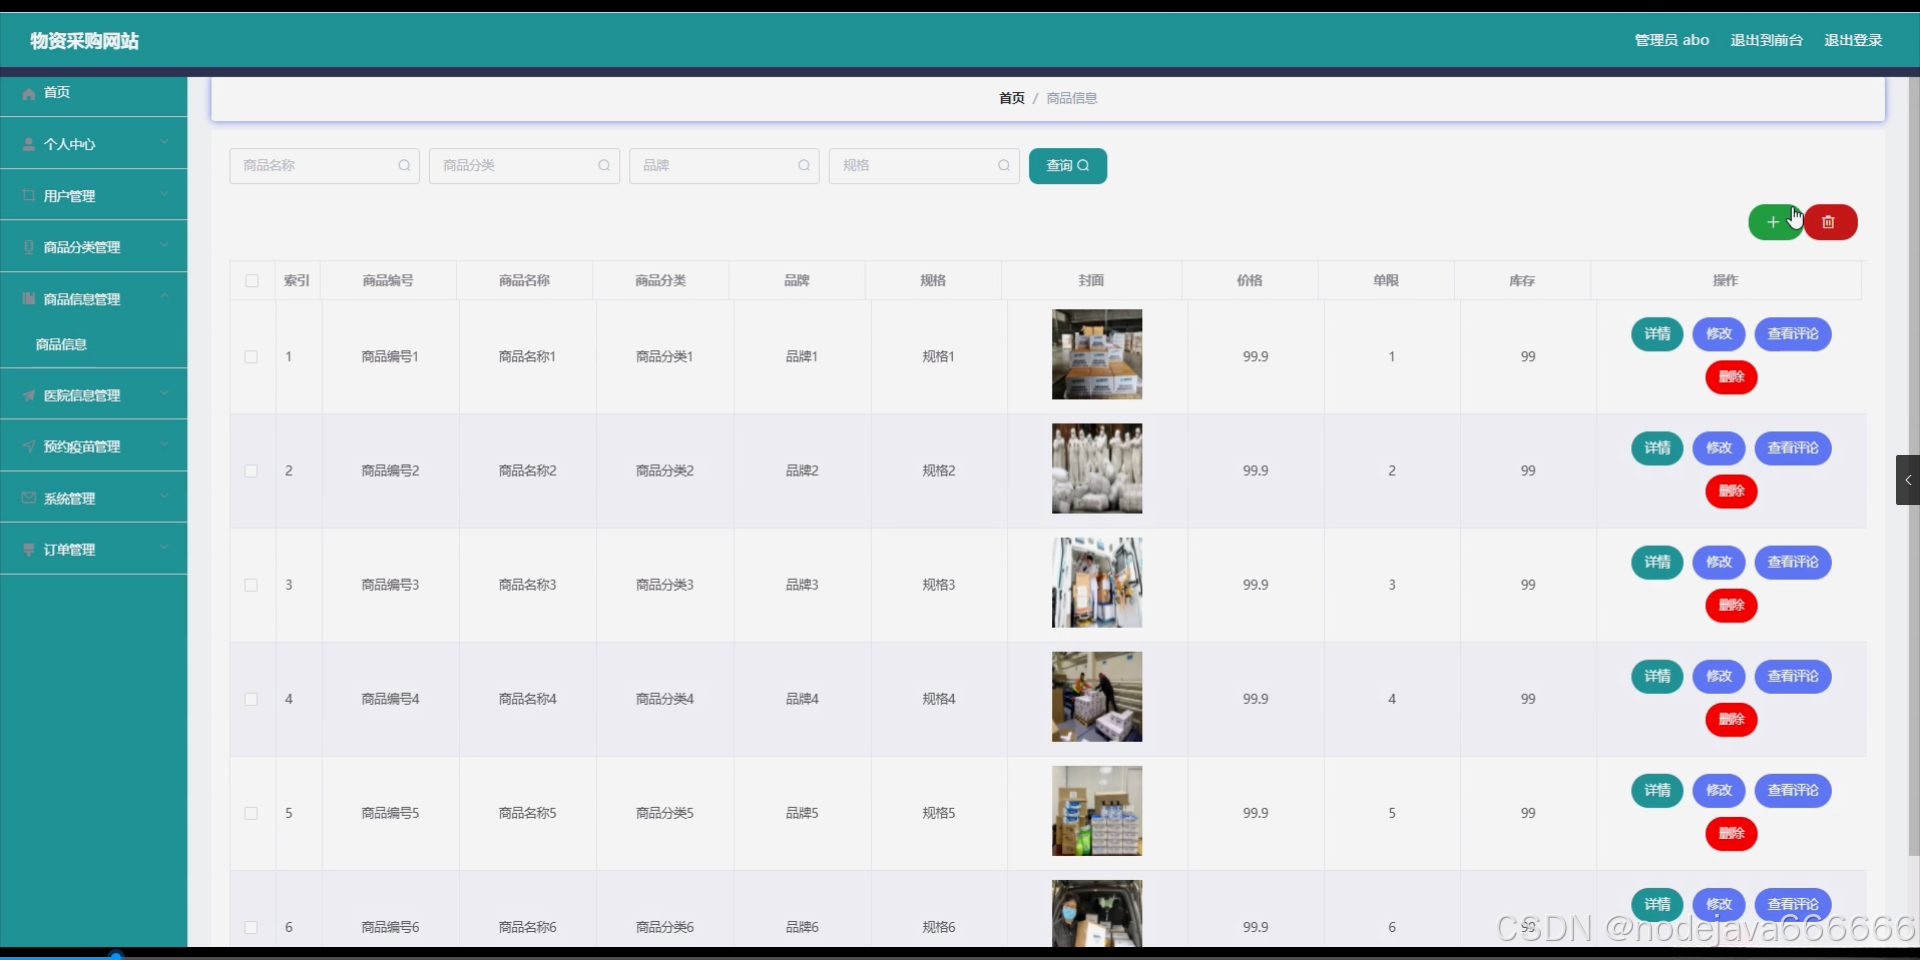Open the cover thumbnail of 商品名称1
The image size is (1920, 960).
point(1097,354)
